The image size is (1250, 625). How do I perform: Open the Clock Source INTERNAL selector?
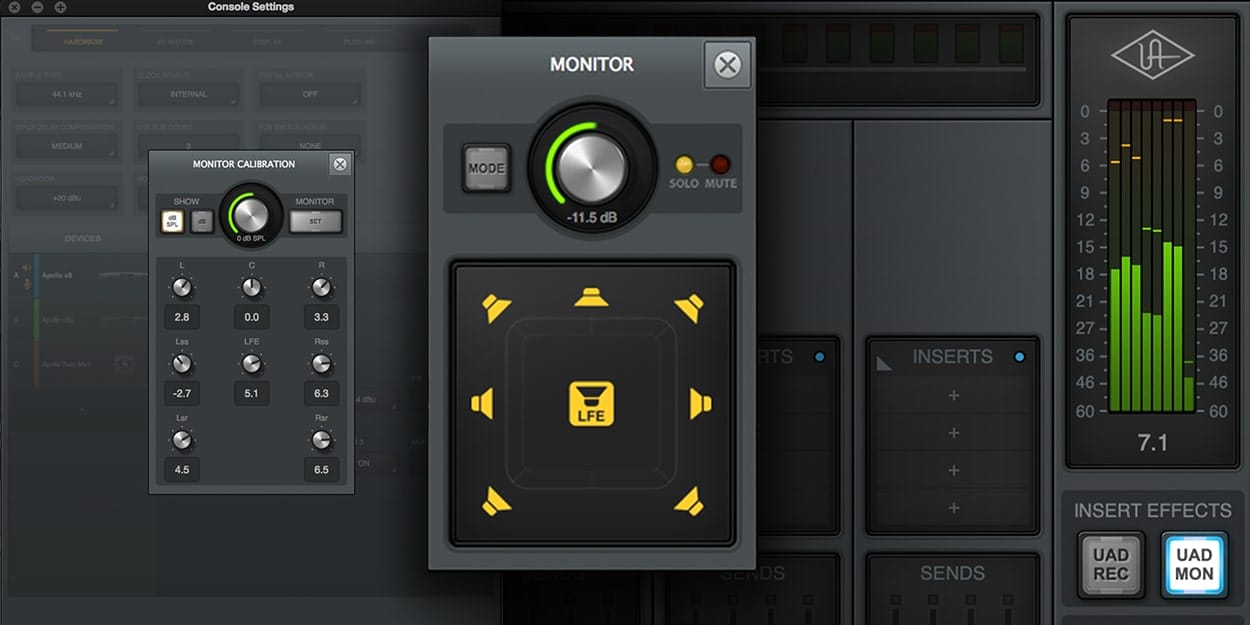pos(188,94)
